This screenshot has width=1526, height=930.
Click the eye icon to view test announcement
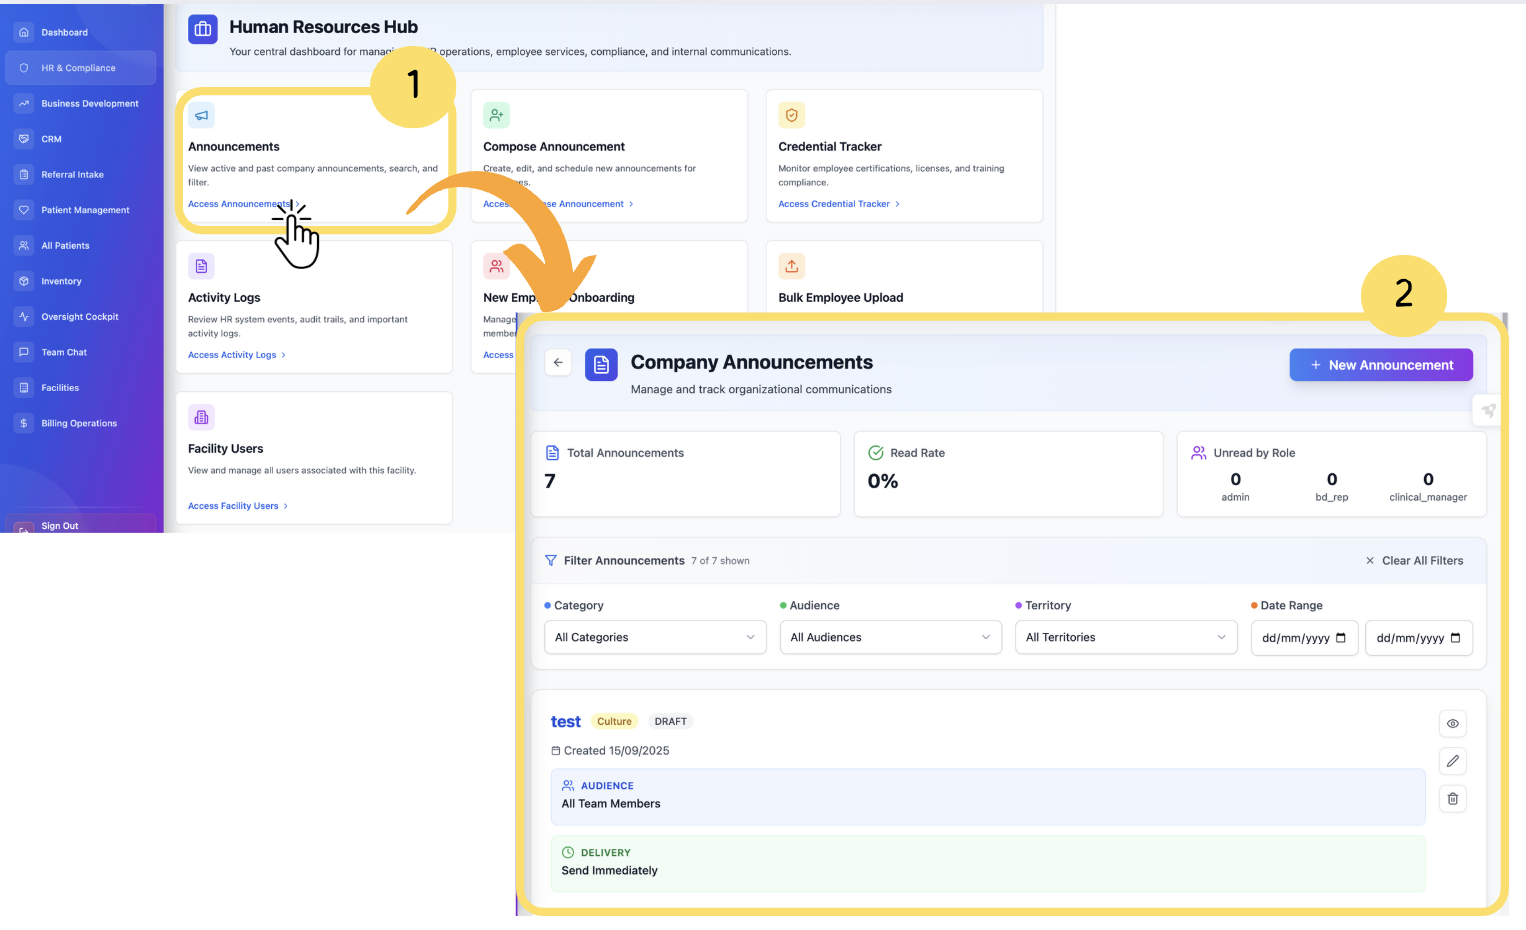tap(1452, 724)
